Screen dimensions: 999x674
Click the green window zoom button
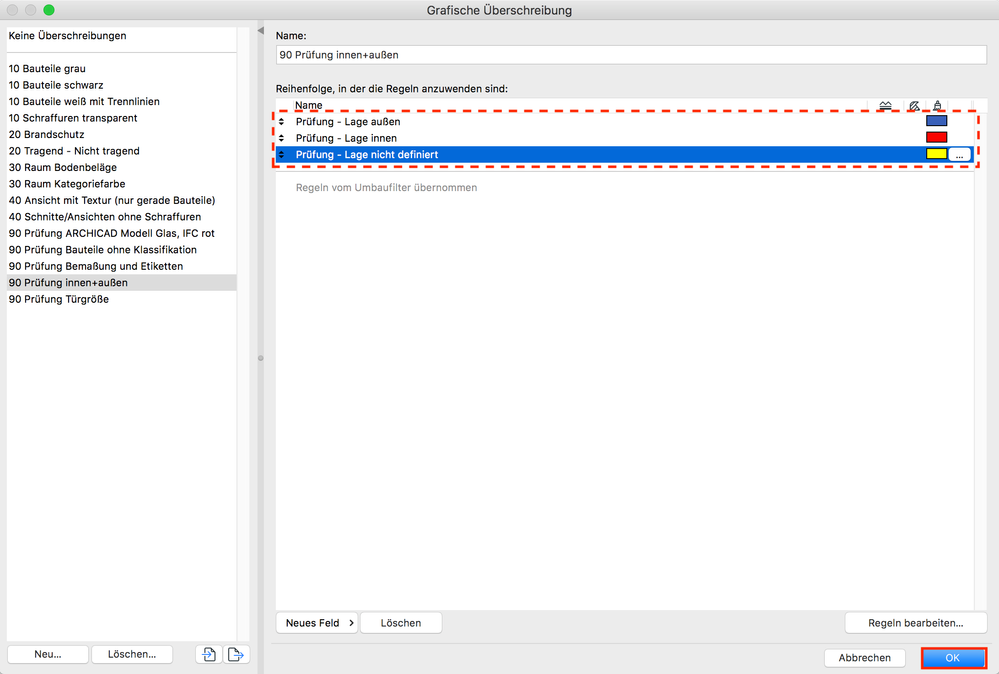tap(49, 10)
